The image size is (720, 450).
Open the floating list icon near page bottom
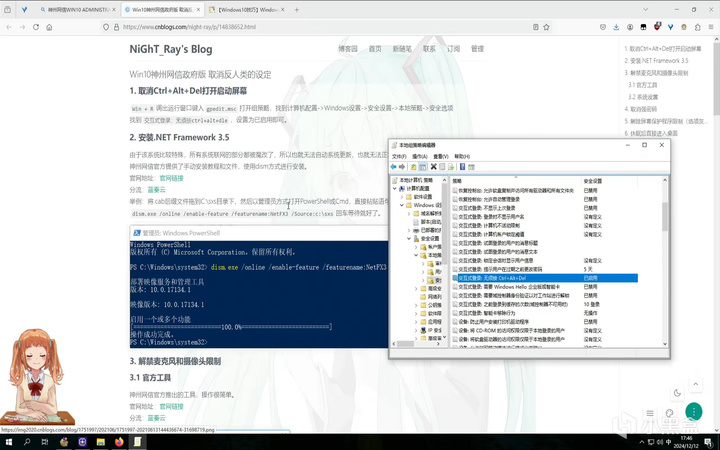(x=650, y=413)
